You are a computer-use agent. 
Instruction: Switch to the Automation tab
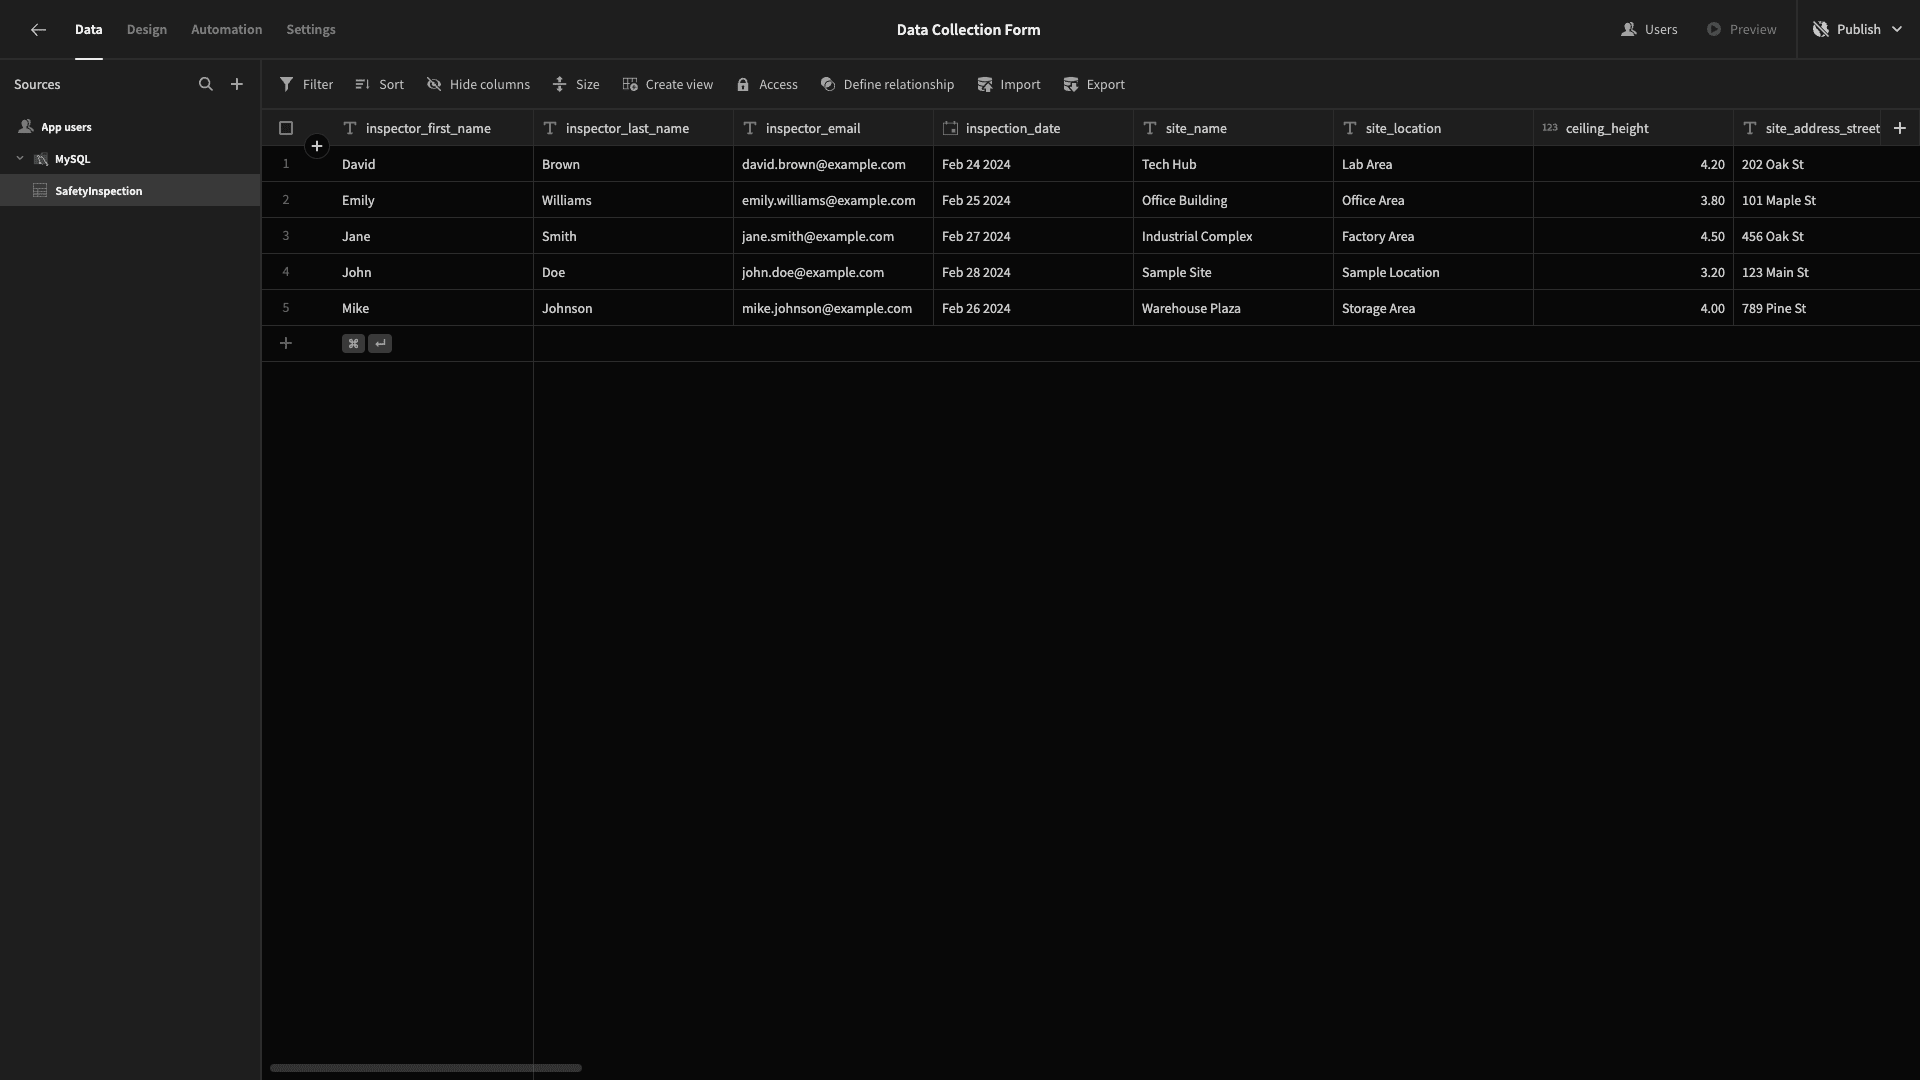pyautogui.click(x=227, y=30)
